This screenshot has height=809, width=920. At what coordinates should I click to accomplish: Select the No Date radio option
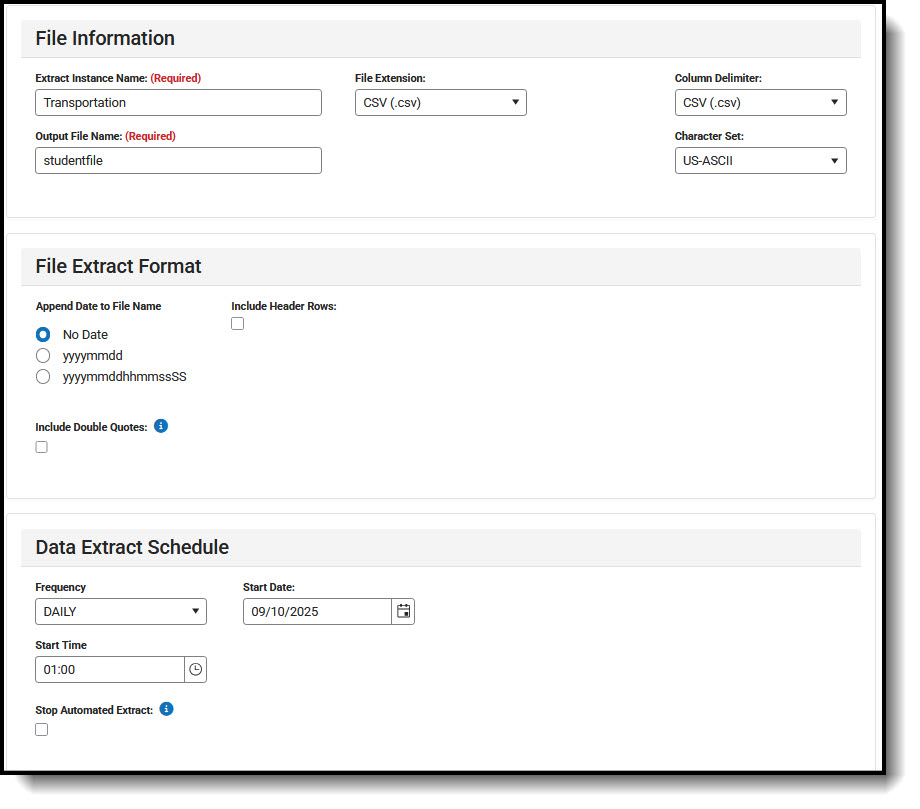(43, 335)
